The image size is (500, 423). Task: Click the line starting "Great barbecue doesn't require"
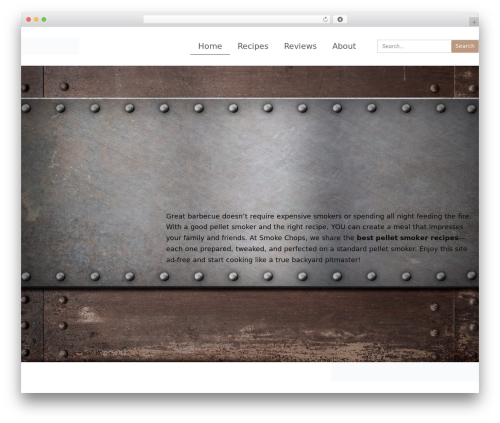coord(318,216)
